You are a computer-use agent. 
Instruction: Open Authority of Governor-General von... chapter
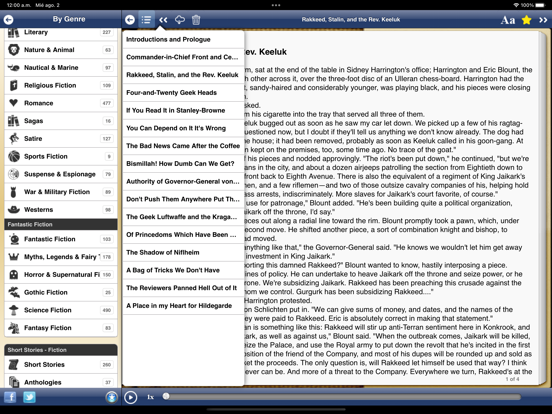183,181
